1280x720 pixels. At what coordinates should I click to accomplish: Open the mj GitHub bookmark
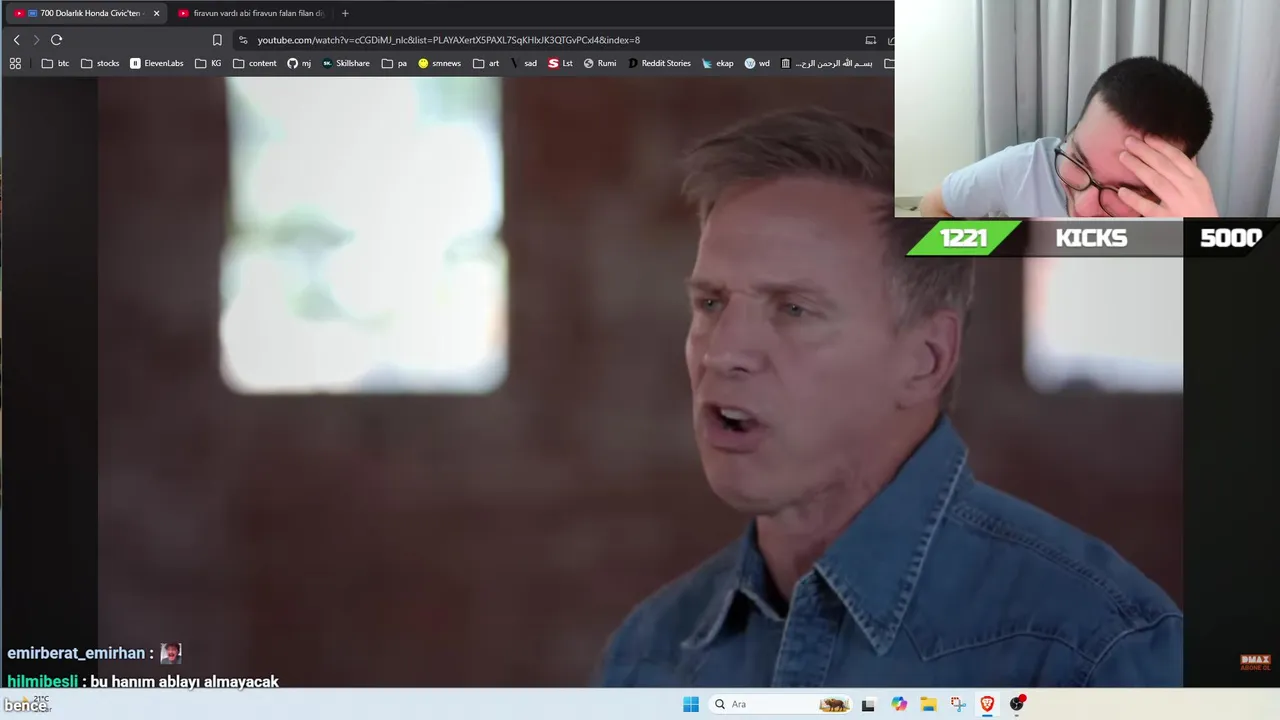click(x=299, y=63)
